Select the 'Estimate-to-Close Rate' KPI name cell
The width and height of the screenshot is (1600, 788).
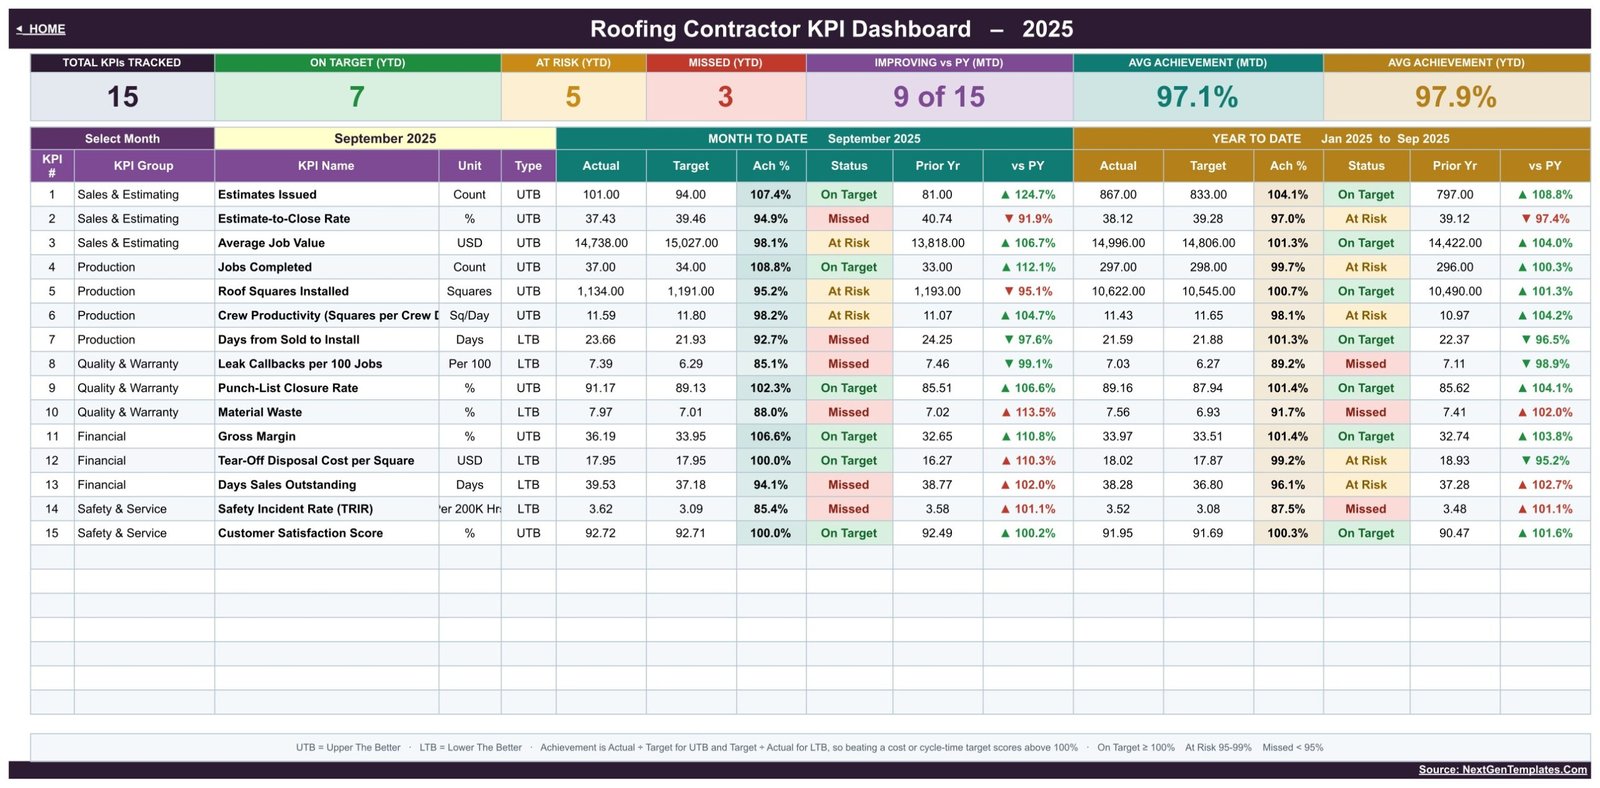coord(326,219)
